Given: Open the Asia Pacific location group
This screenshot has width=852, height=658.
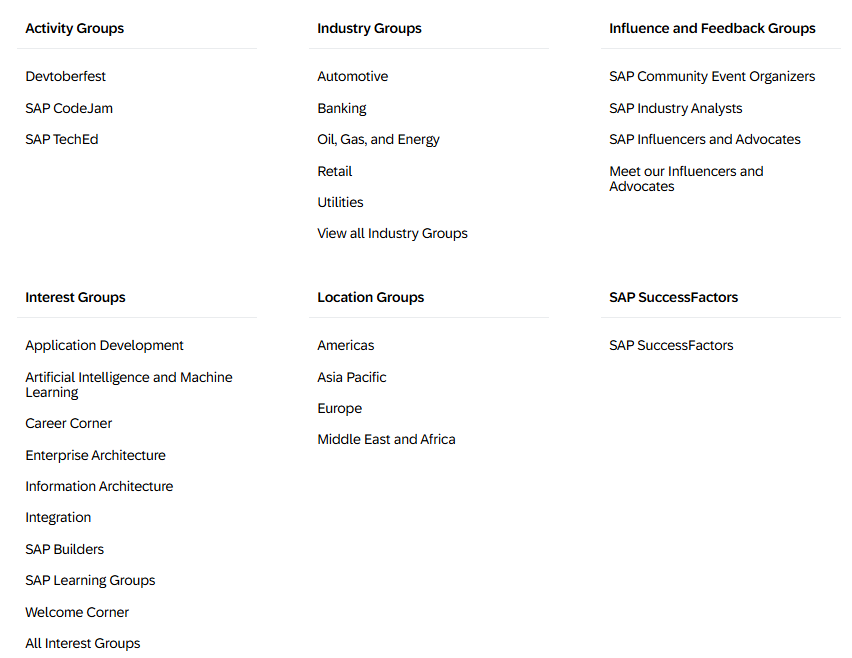Looking at the screenshot, I should click(352, 377).
